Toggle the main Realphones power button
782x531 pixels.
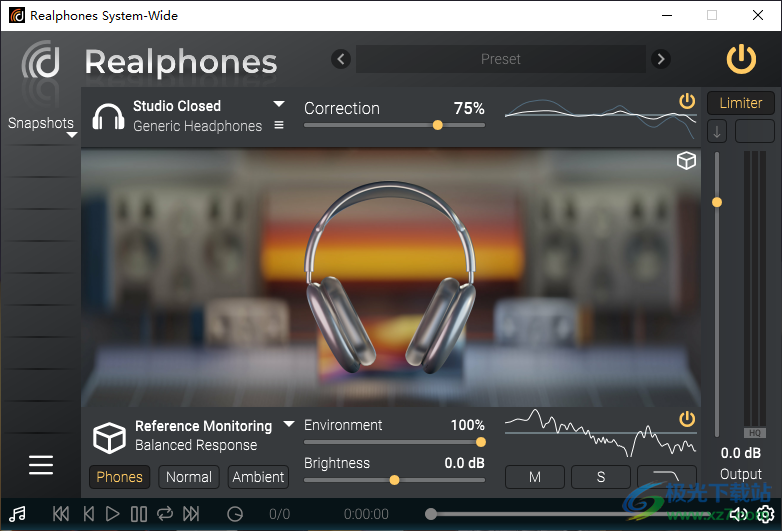(741, 59)
